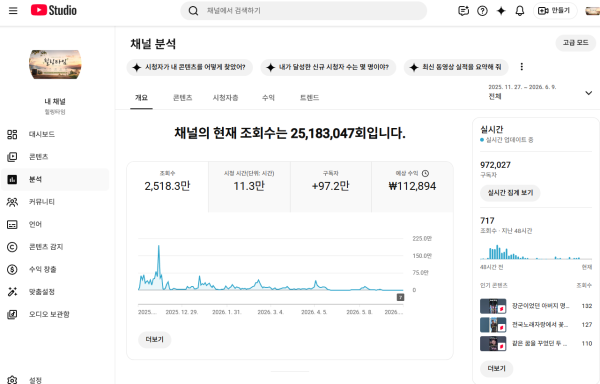Switch to the 시청자층 tab

(225, 98)
